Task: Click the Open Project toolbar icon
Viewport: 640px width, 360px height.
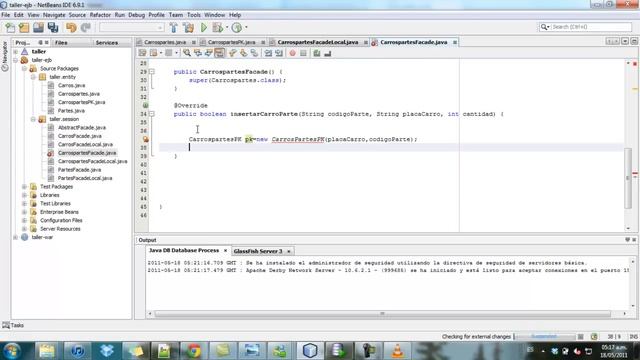Action: (x=38, y=28)
